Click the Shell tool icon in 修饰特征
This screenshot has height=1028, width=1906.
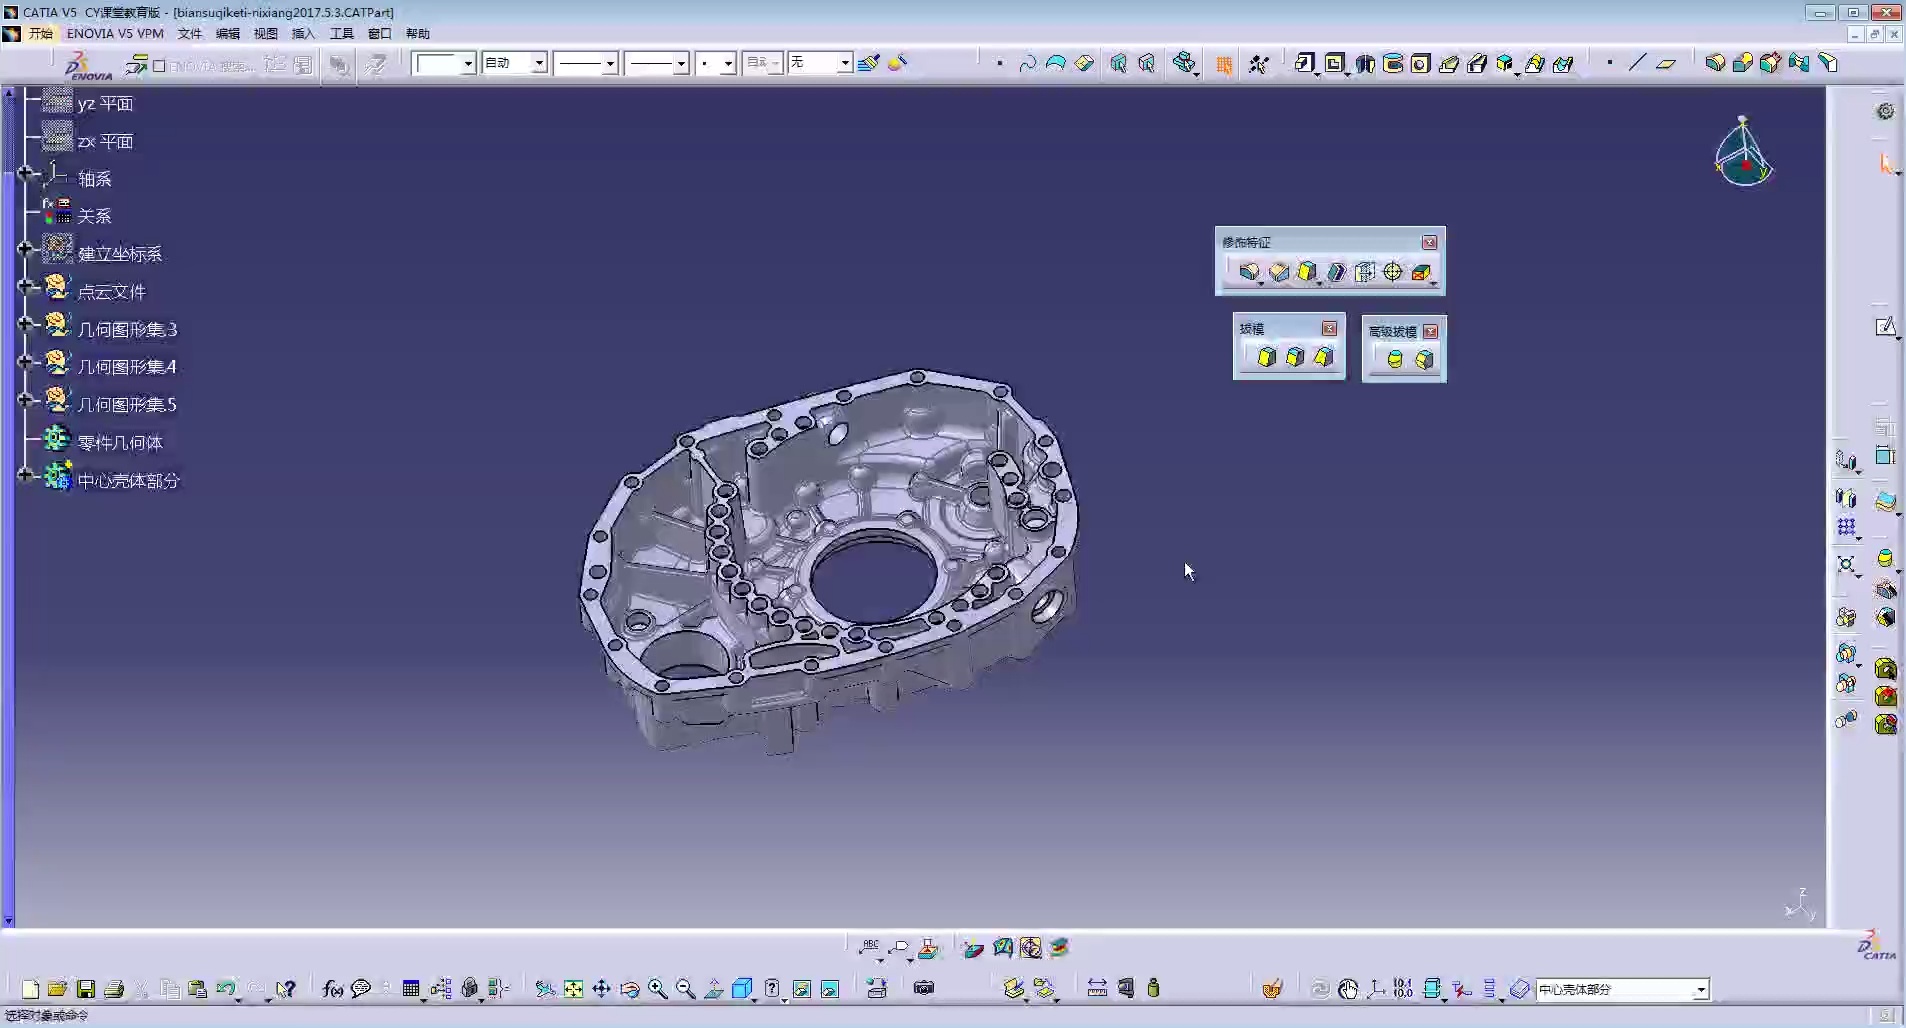[1336, 272]
